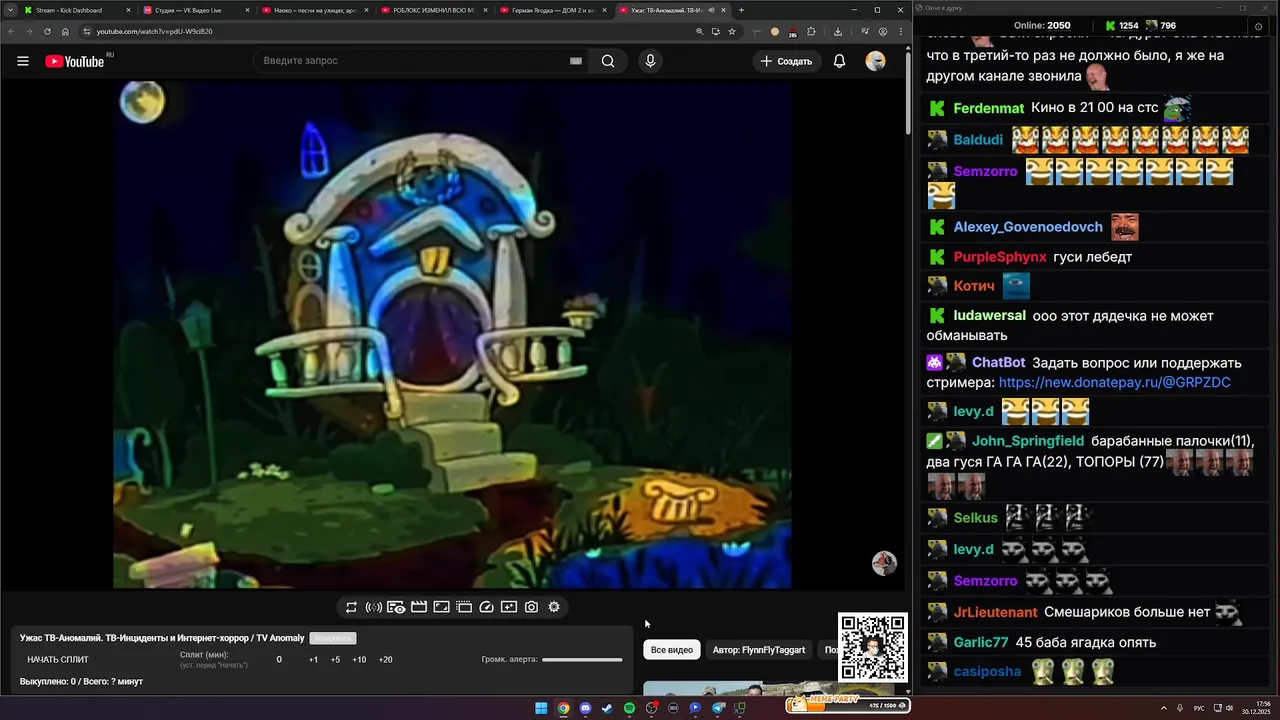Open Steam from the taskbar
The height and width of the screenshot is (720, 1280).
pos(607,708)
